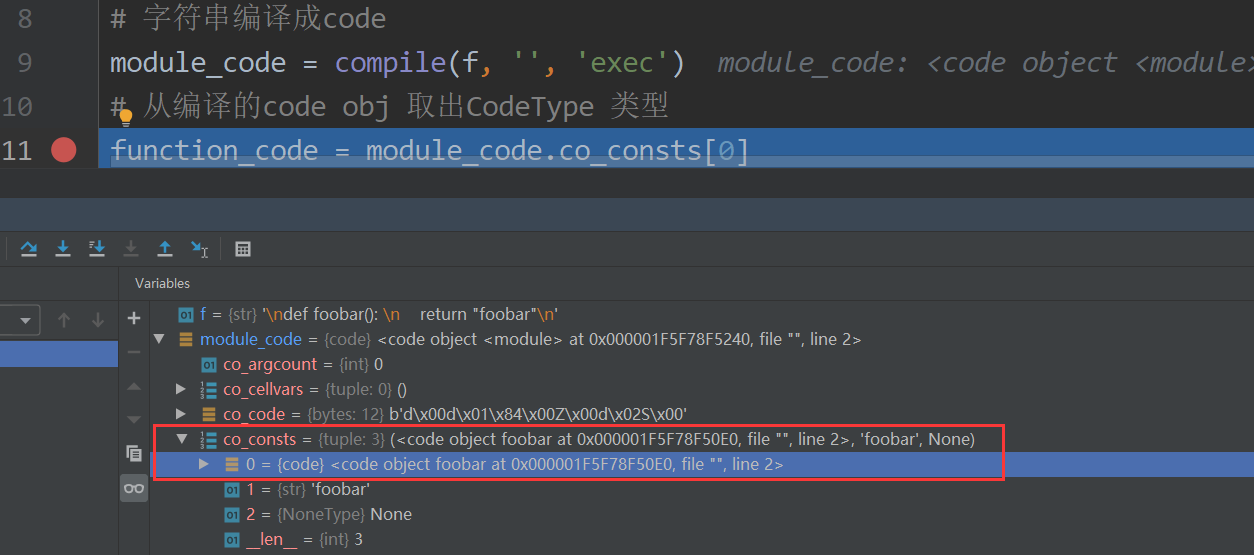Select the f string variable row
Screen dimensions: 1254x555
[701, 314]
